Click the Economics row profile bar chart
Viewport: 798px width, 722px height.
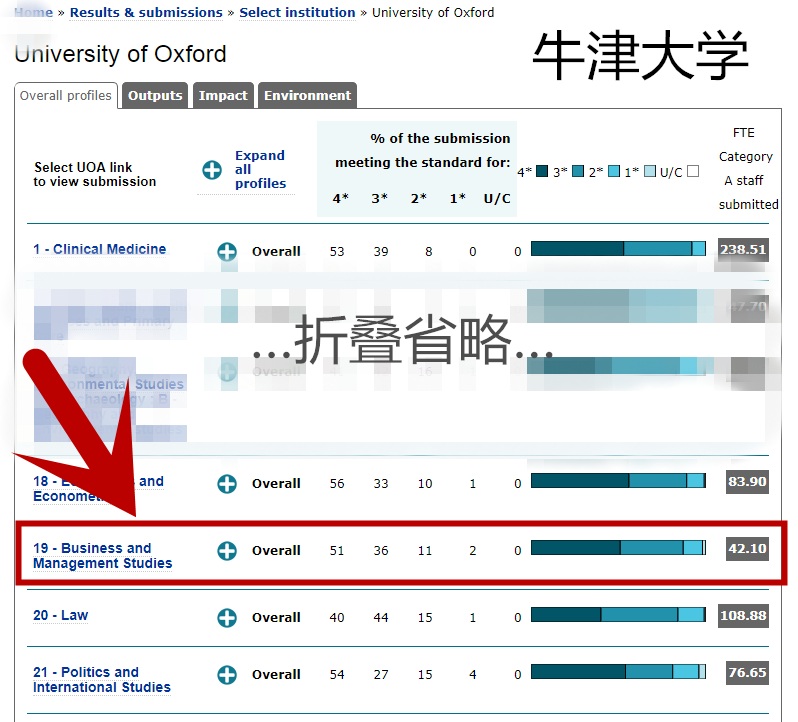click(x=618, y=481)
